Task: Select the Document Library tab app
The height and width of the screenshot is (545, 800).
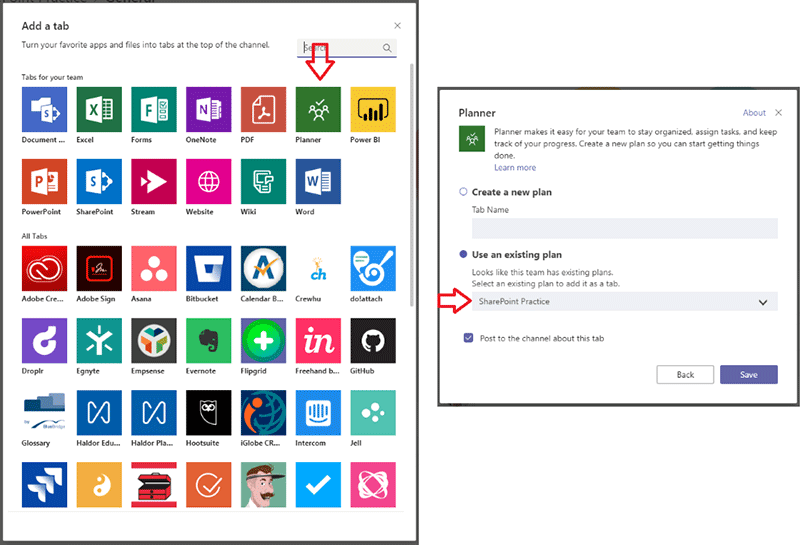Action: (x=44, y=109)
